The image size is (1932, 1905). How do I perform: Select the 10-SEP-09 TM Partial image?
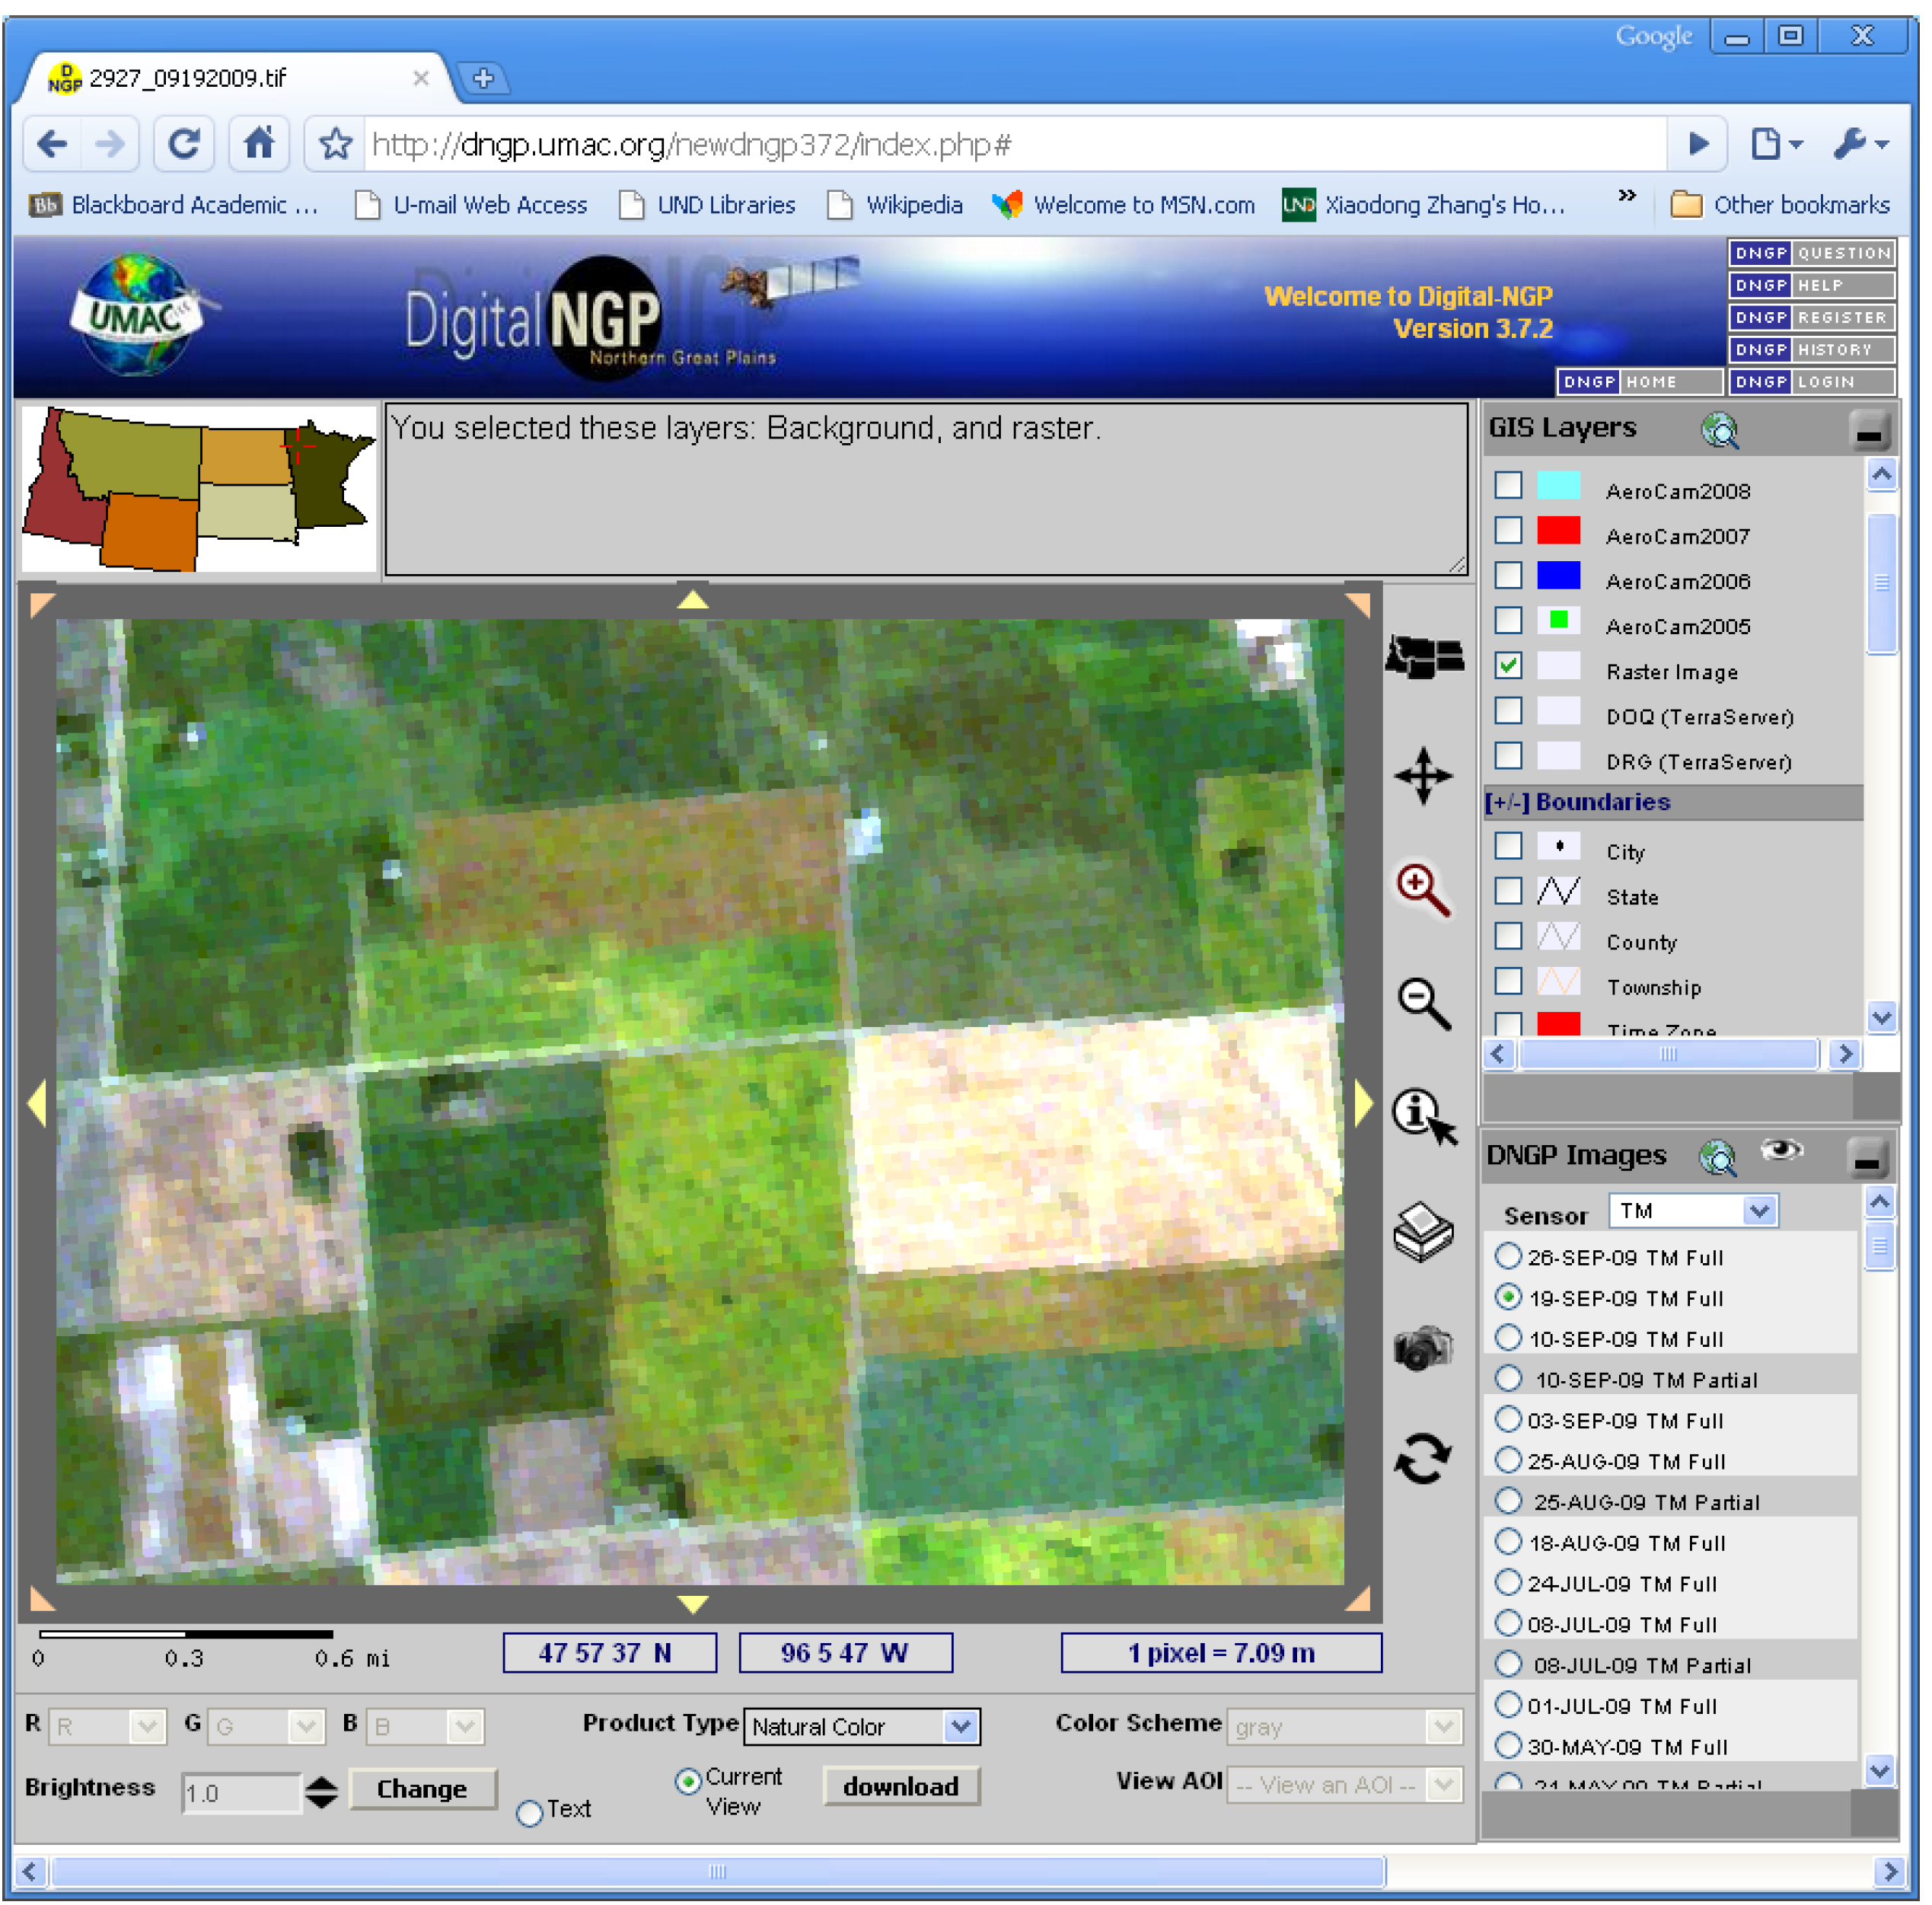(1509, 1378)
